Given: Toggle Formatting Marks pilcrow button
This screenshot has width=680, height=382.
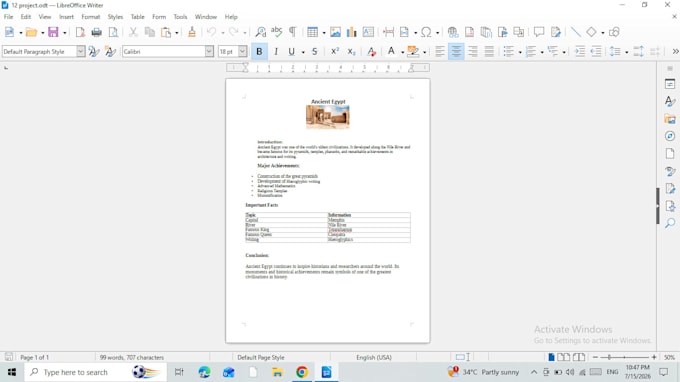Looking at the screenshot, I should (x=293, y=32).
